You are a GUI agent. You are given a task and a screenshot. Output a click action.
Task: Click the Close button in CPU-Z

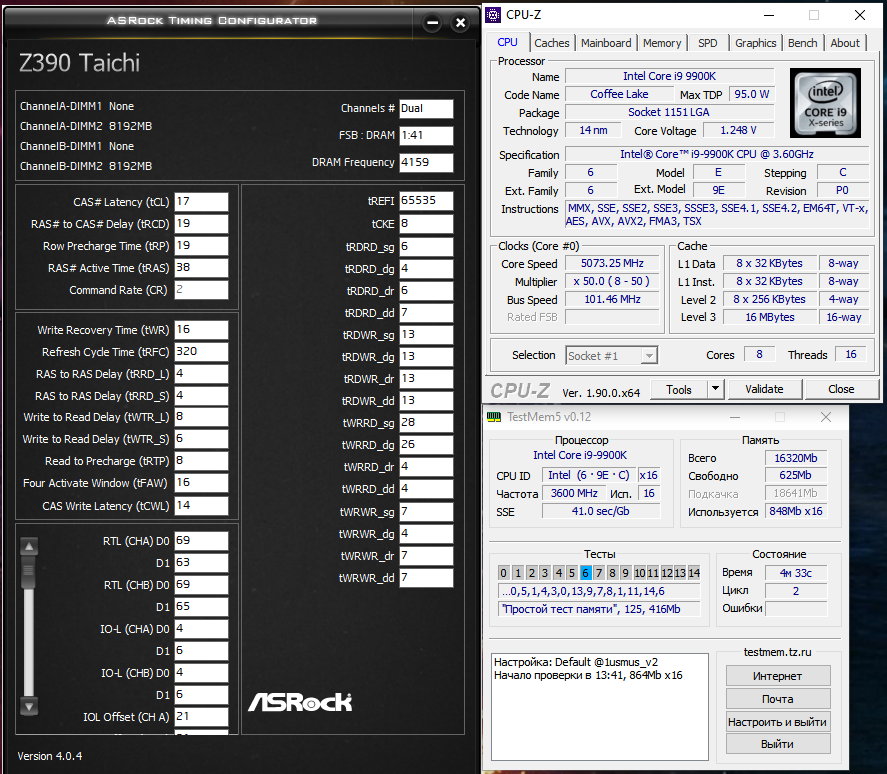coord(841,389)
